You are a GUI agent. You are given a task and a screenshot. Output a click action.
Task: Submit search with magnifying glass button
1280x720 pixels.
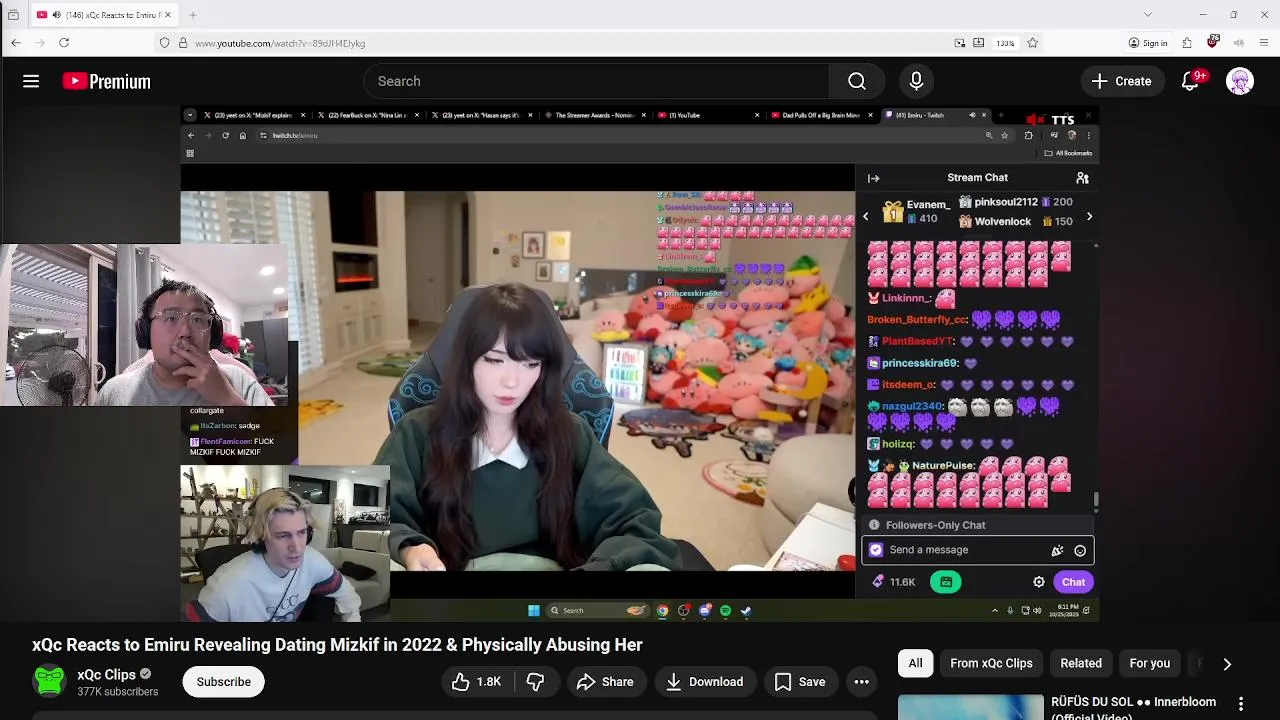pos(857,81)
